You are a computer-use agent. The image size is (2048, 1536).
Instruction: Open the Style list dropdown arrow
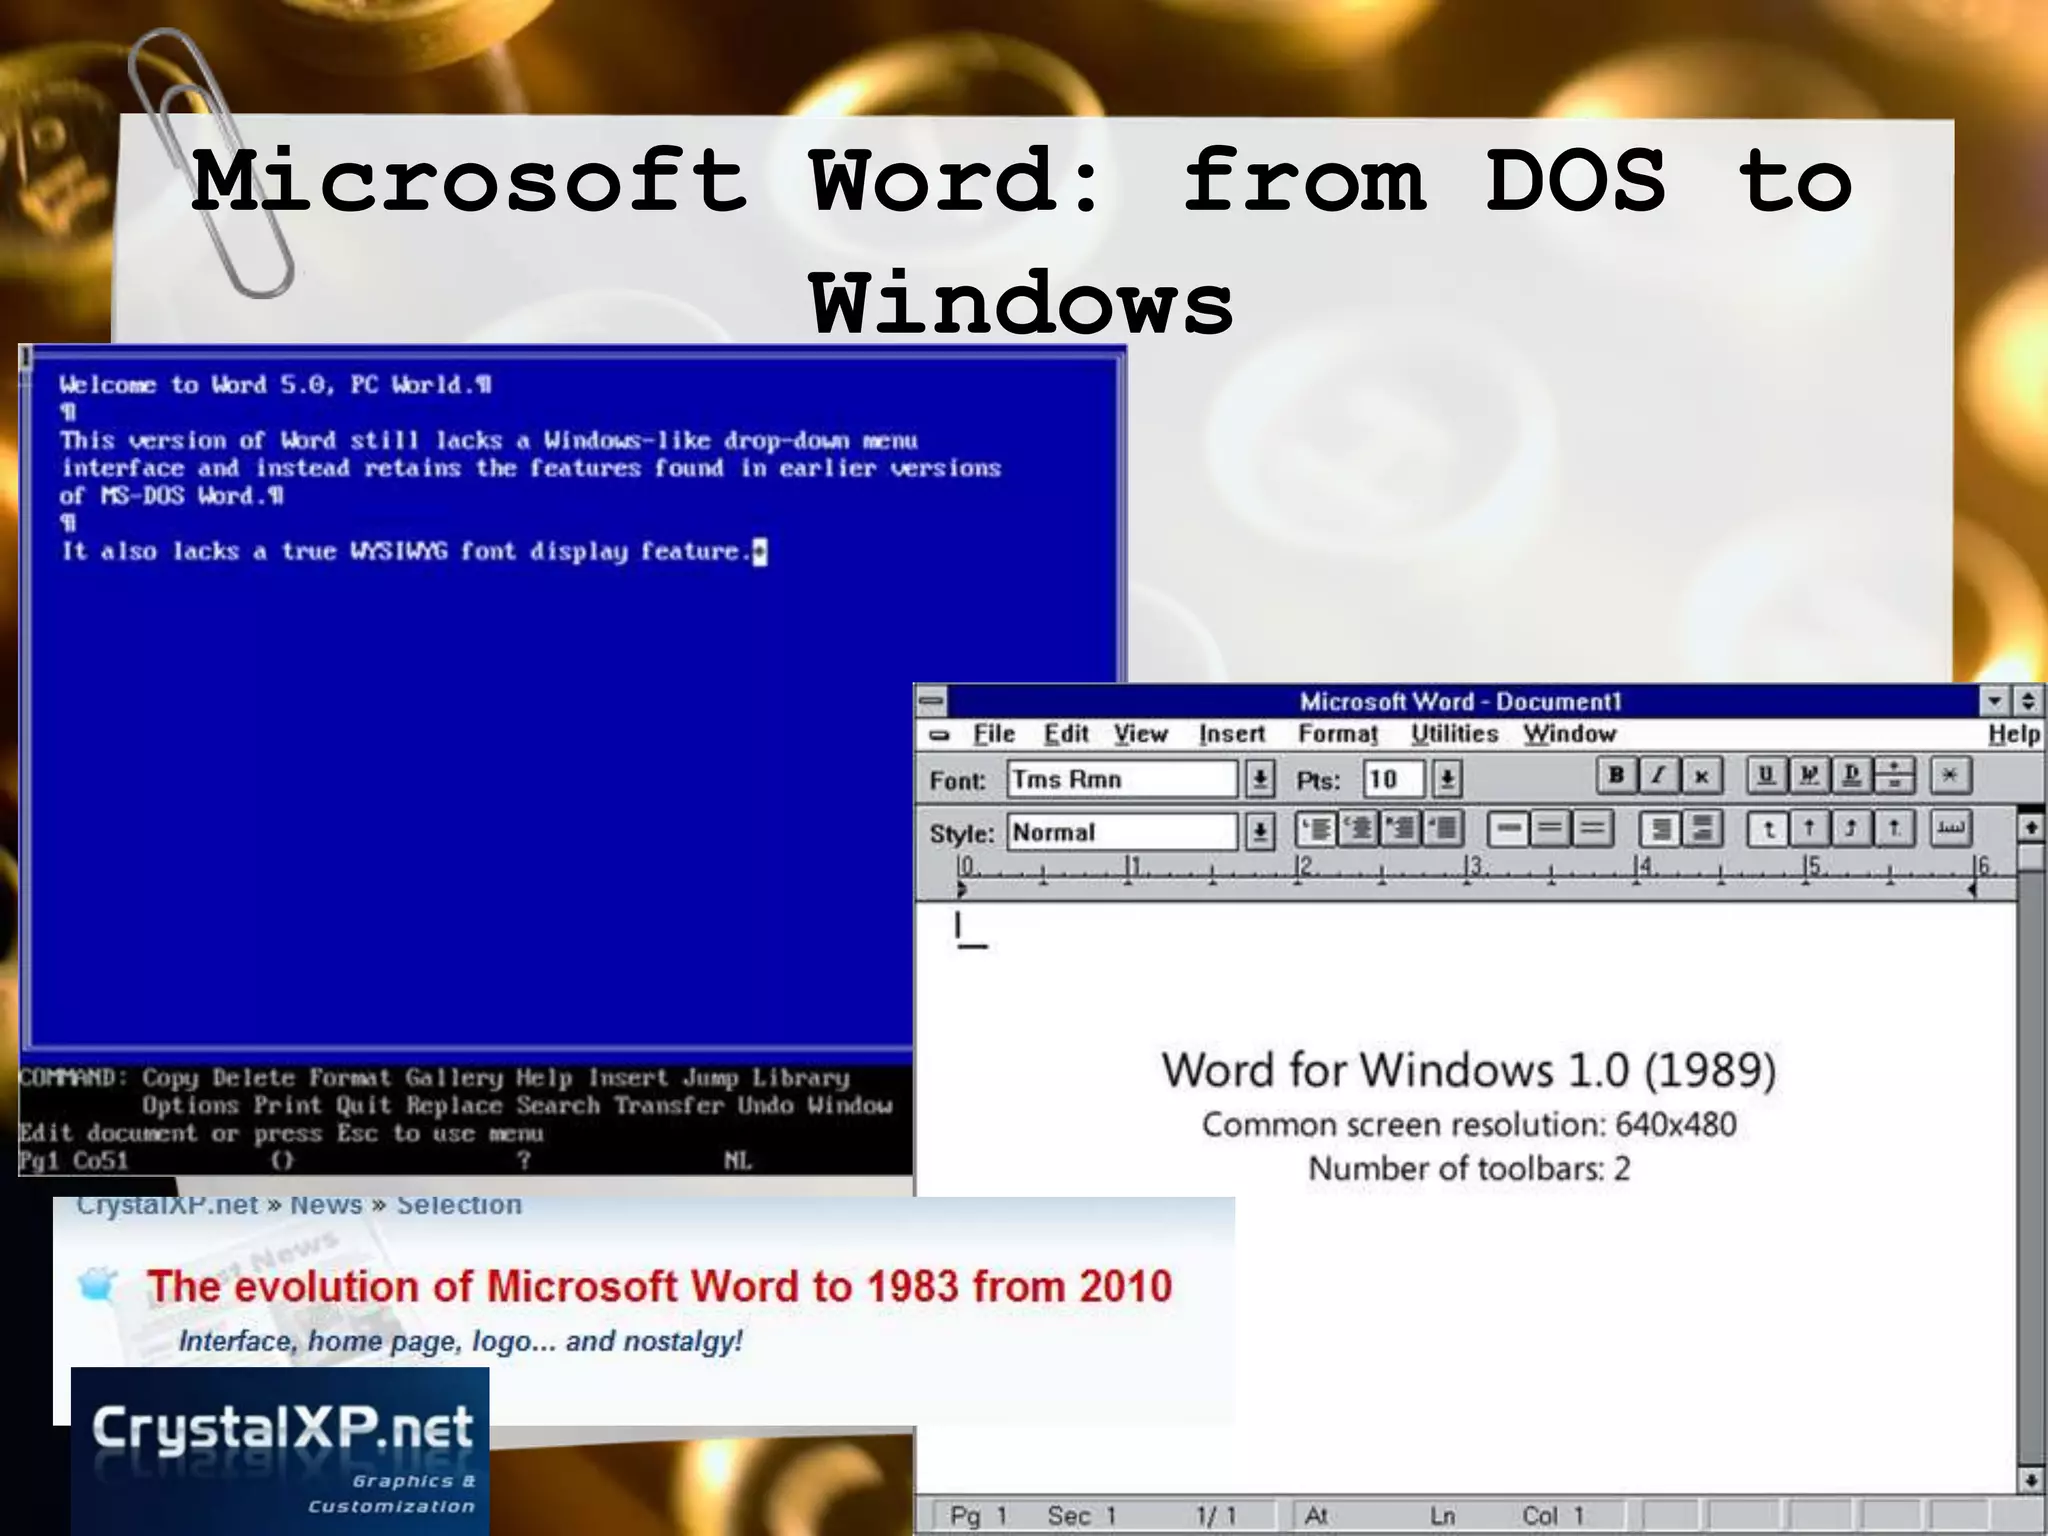pos(1260,832)
